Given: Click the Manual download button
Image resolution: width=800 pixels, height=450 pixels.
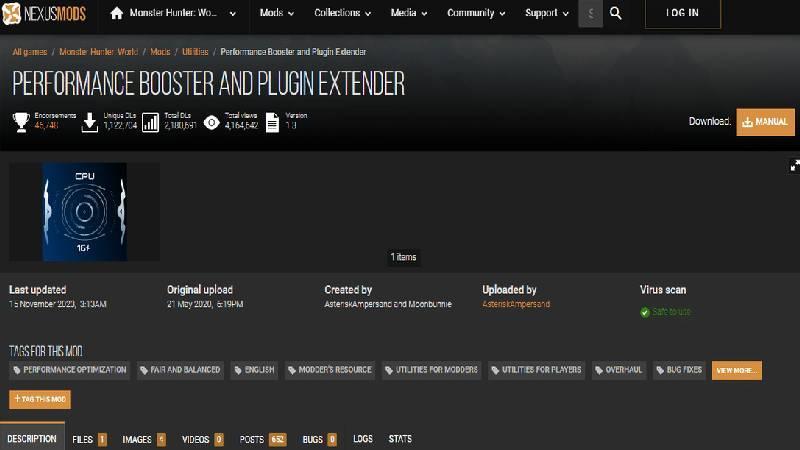Looking at the screenshot, I should click(x=765, y=122).
